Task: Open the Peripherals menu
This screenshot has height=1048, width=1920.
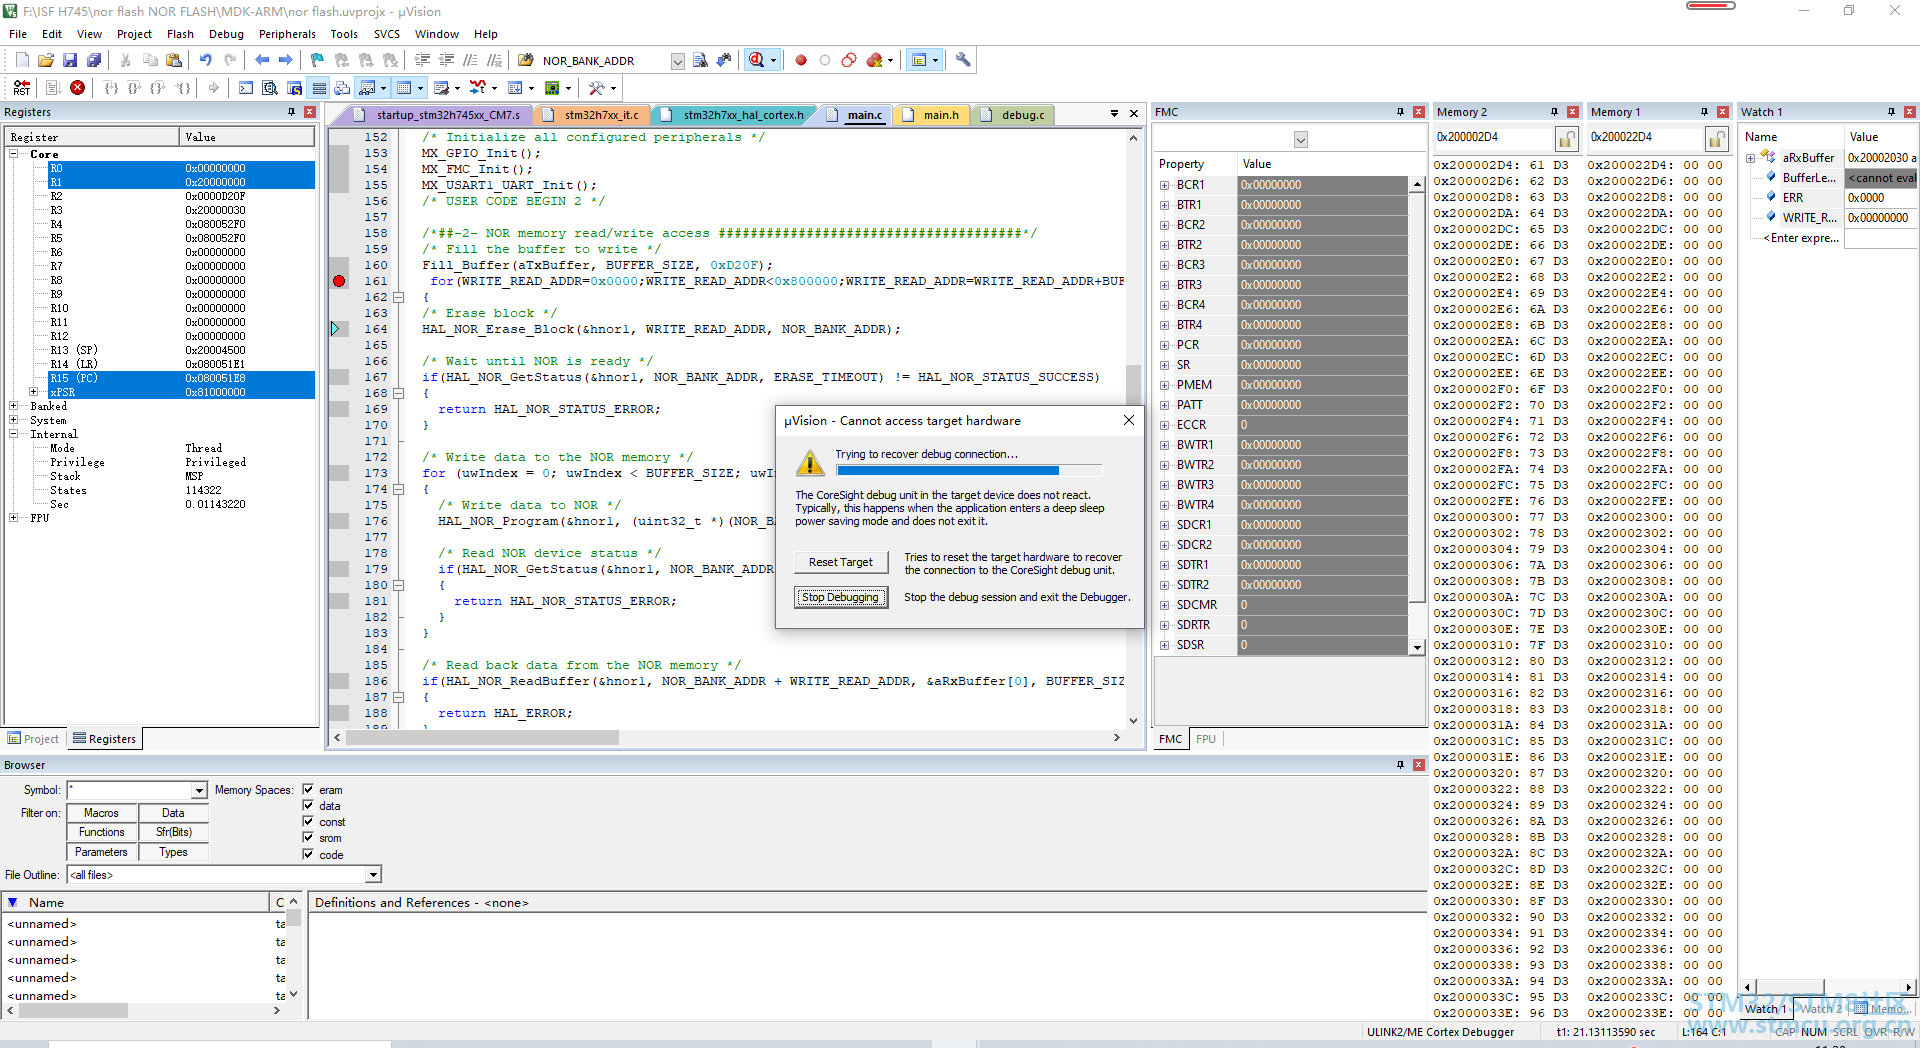Action: (x=287, y=34)
